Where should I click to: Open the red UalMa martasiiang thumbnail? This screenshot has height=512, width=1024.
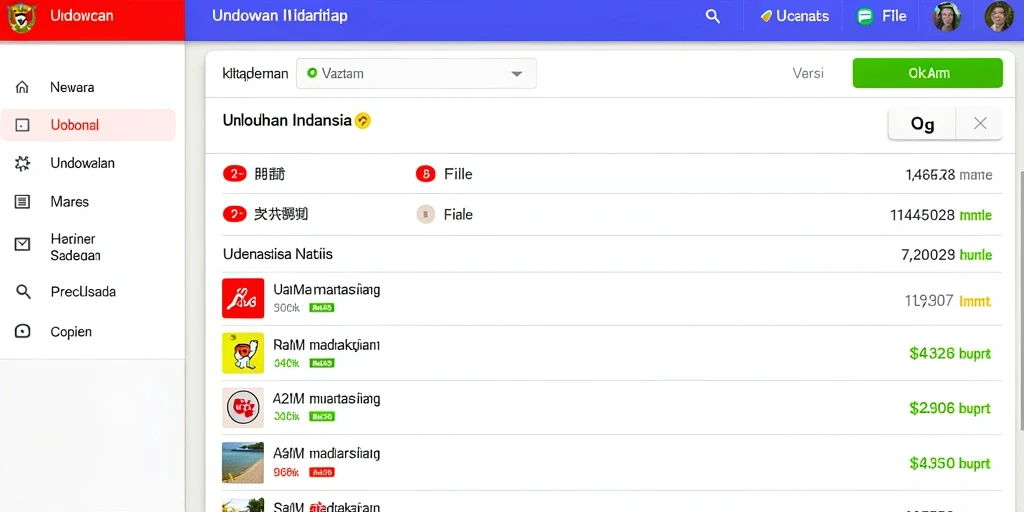[243, 298]
